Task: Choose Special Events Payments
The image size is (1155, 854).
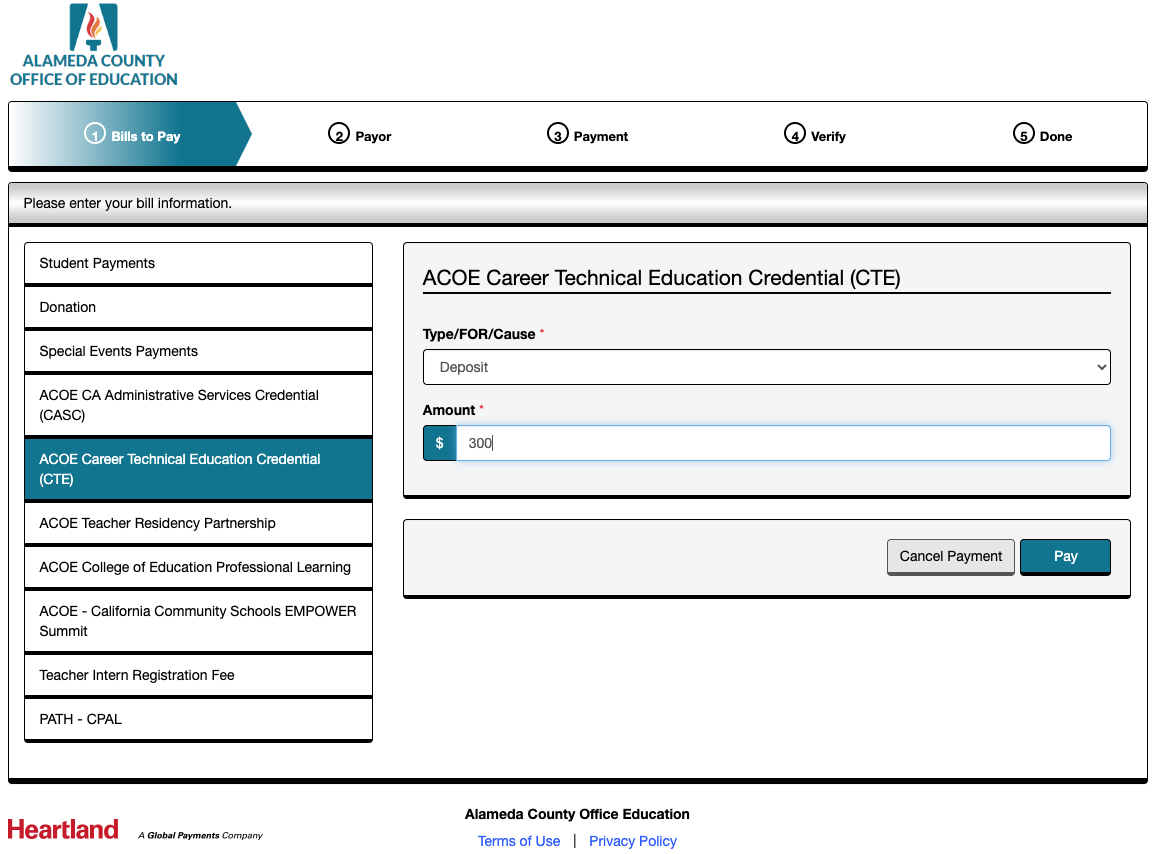Action: [198, 351]
